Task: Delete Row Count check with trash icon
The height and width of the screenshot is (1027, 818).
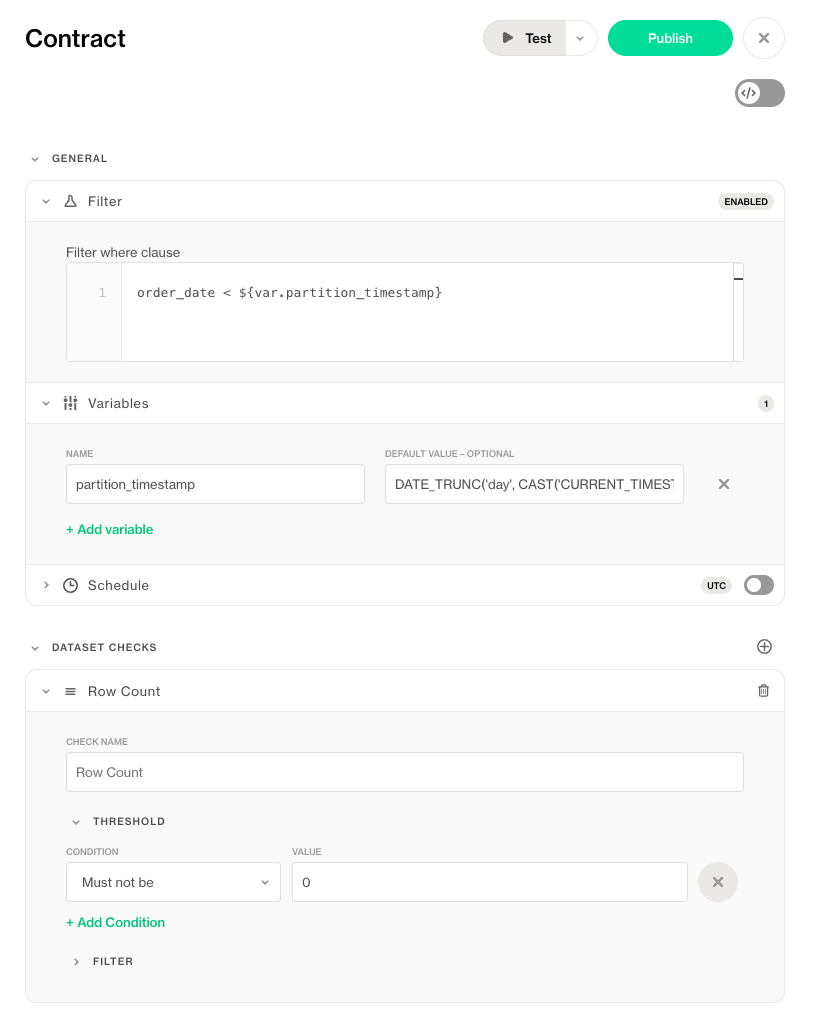Action: click(764, 691)
